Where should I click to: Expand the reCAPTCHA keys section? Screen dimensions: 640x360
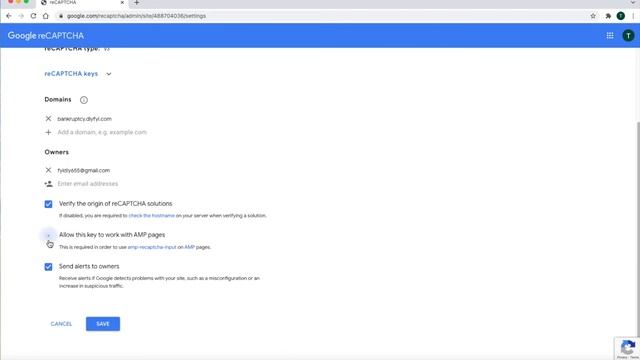(71, 74)
